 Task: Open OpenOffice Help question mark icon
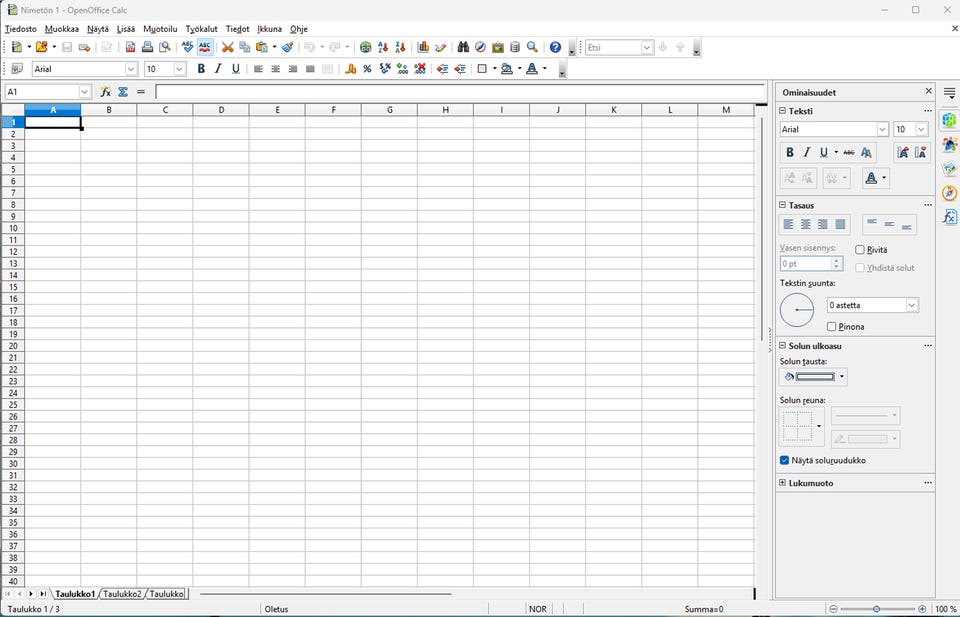[x=555, y=47]
